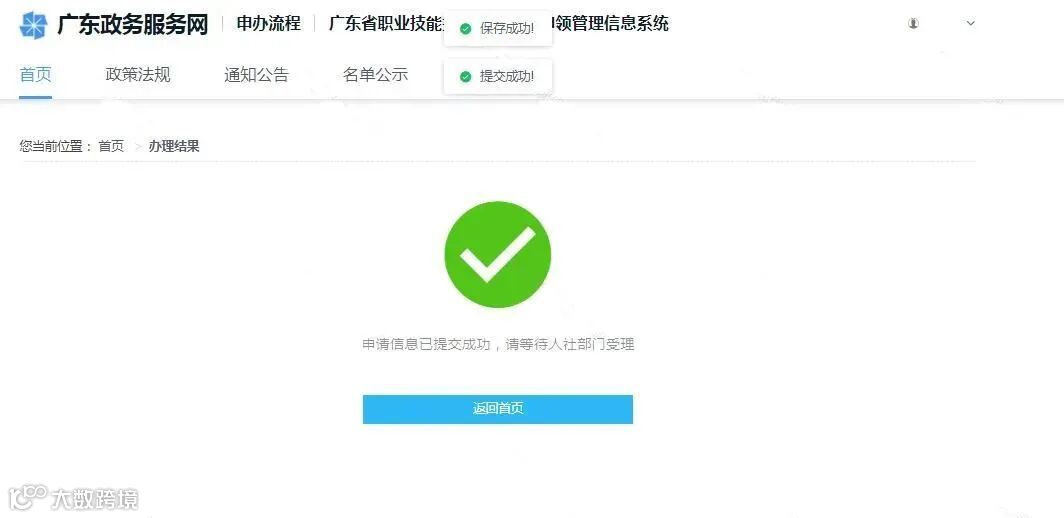1064x518 pixels.
Task: Open the 通知公告 tab
Action: point(256,75)
